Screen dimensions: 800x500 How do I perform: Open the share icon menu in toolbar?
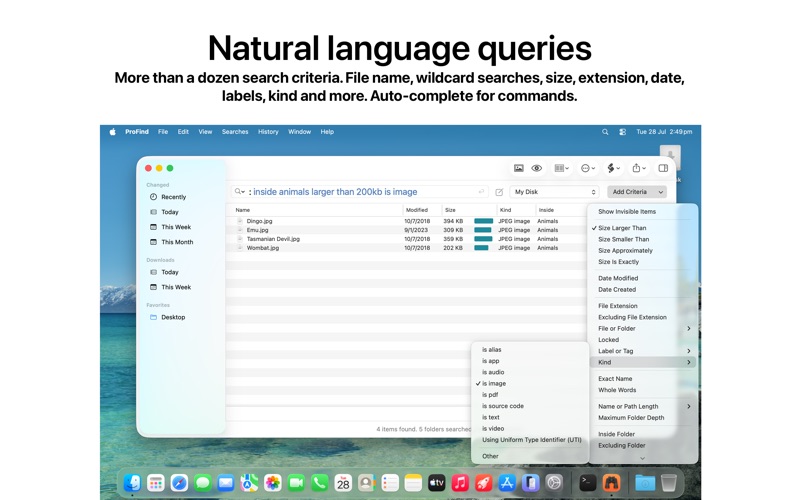click(639, 168)
